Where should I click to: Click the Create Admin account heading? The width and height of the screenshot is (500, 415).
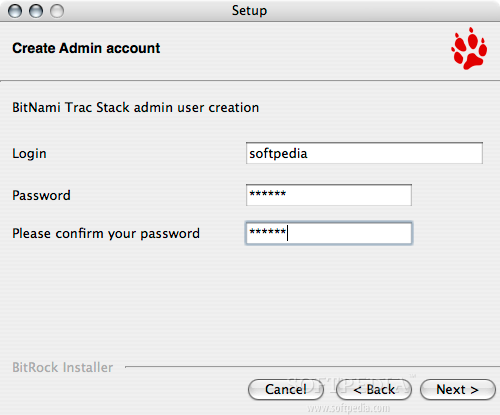86,48
